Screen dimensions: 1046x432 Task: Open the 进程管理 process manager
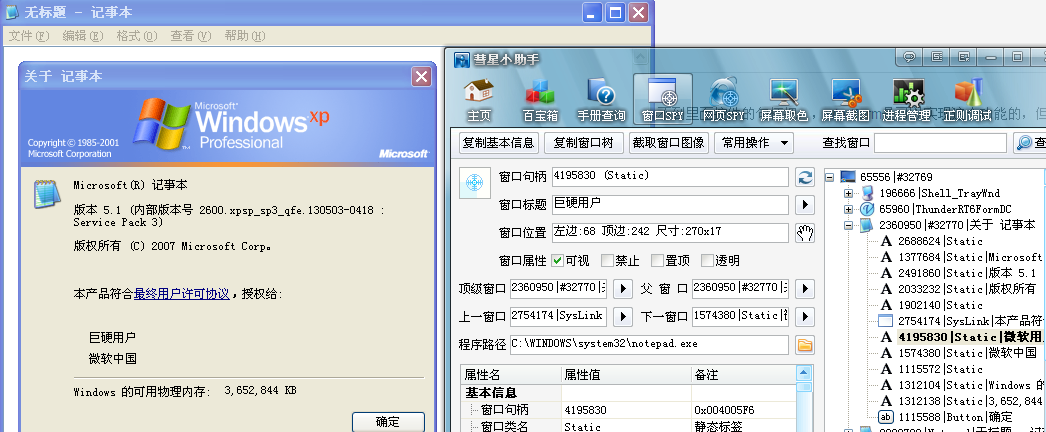point(907,100)
